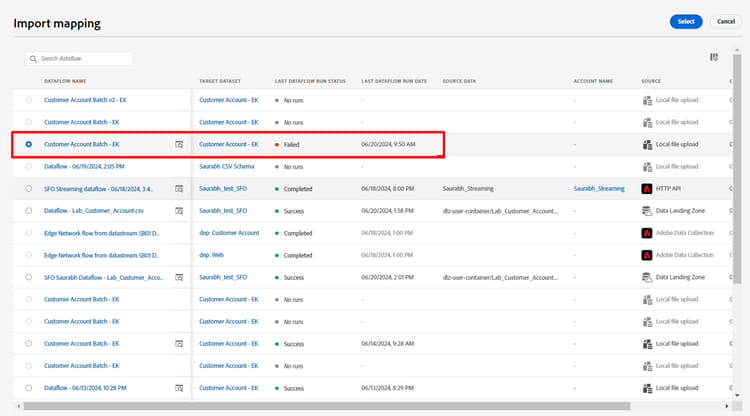
Task: Click the magnifier icon in the search box
Action: point(33,59)
